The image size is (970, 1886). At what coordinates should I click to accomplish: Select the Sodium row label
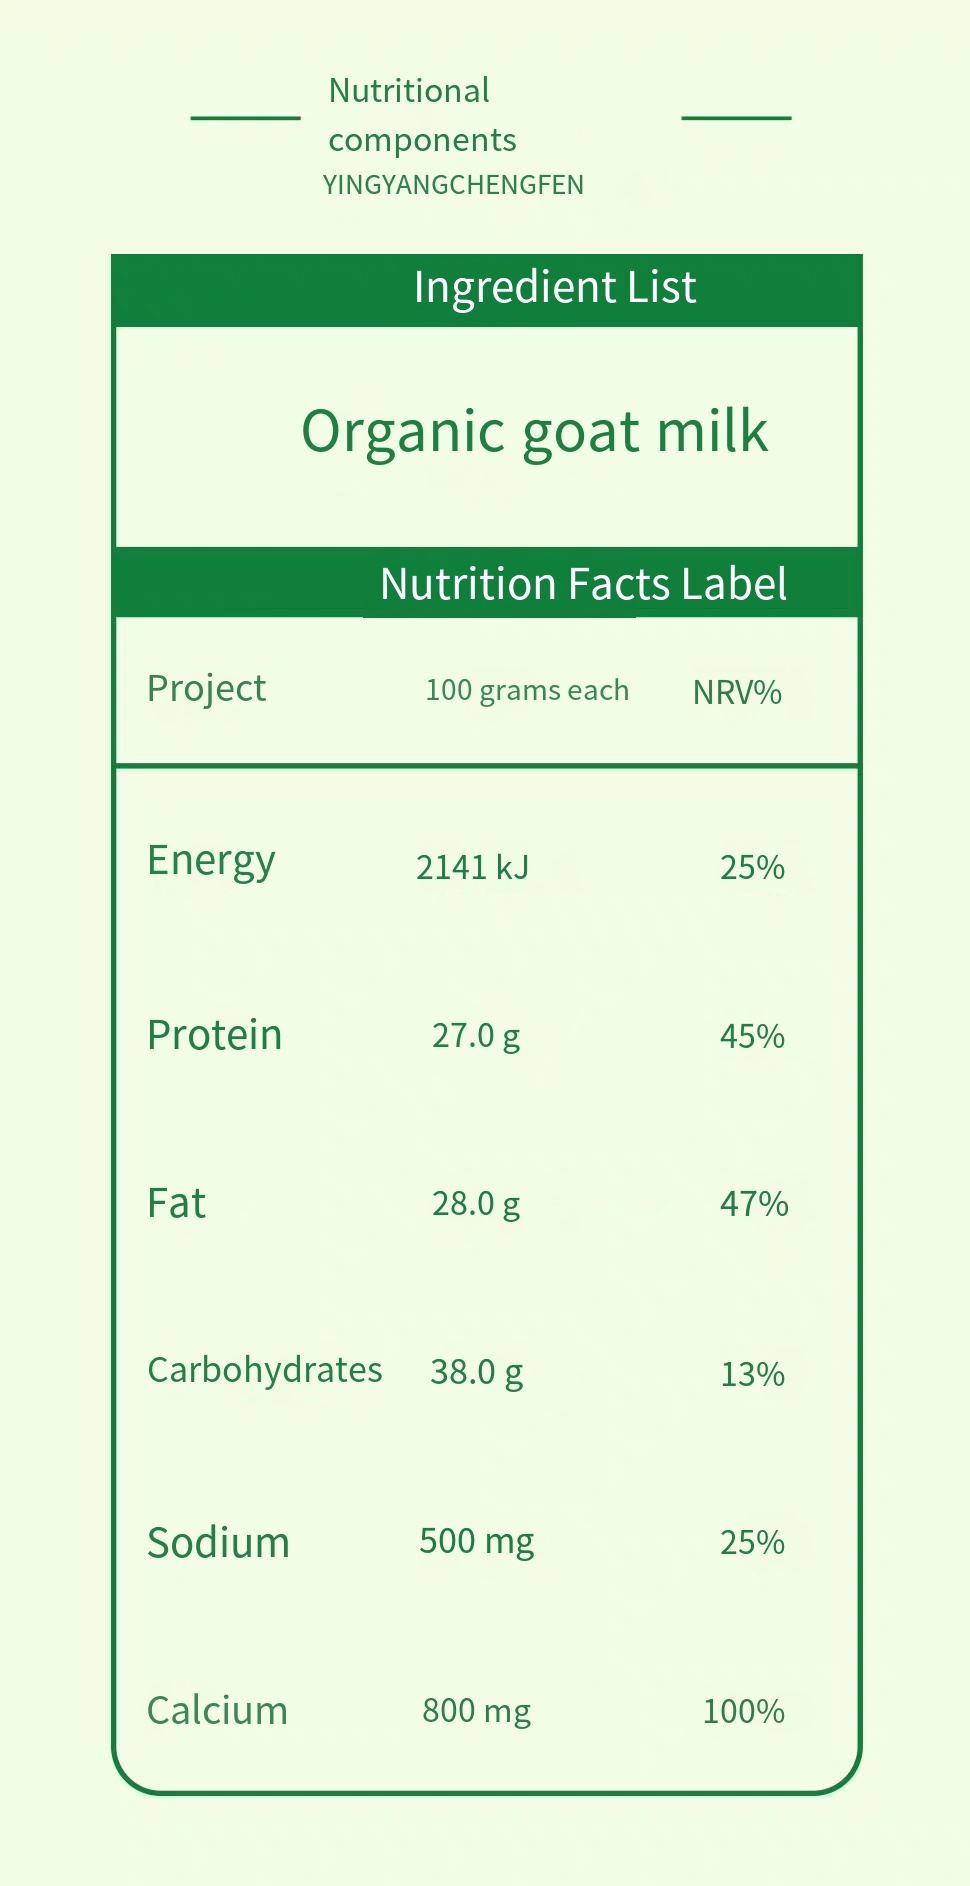[218, 1543]
